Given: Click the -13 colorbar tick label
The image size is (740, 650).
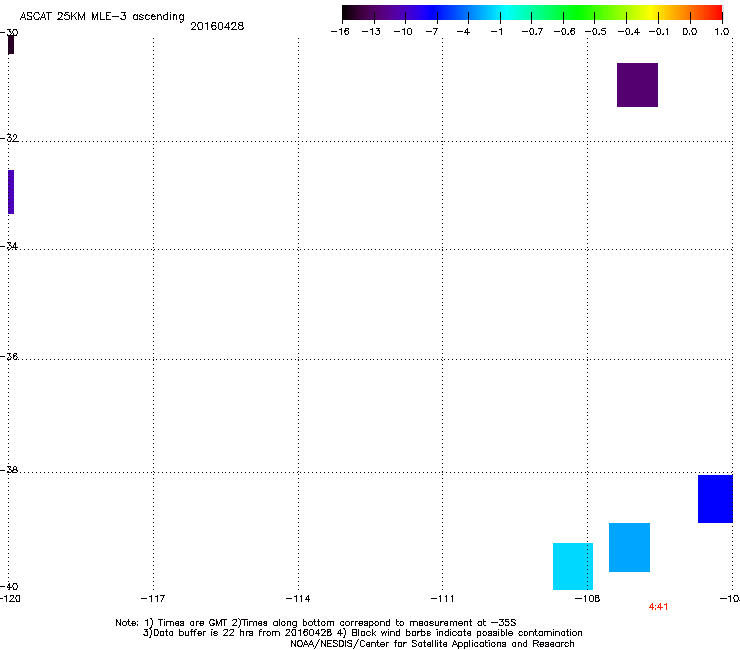Looking at the screenshot, I should coord(371,32).
